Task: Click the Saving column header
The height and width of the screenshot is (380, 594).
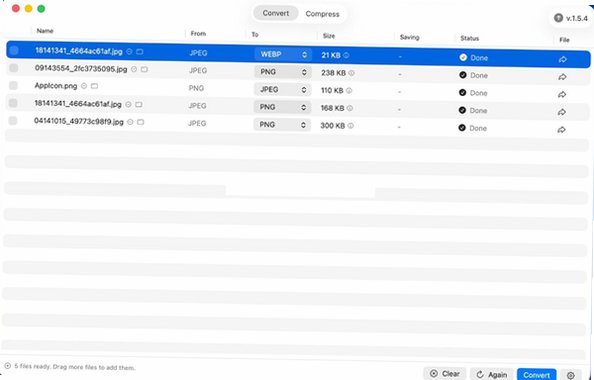Action: (x=410, y=37)
